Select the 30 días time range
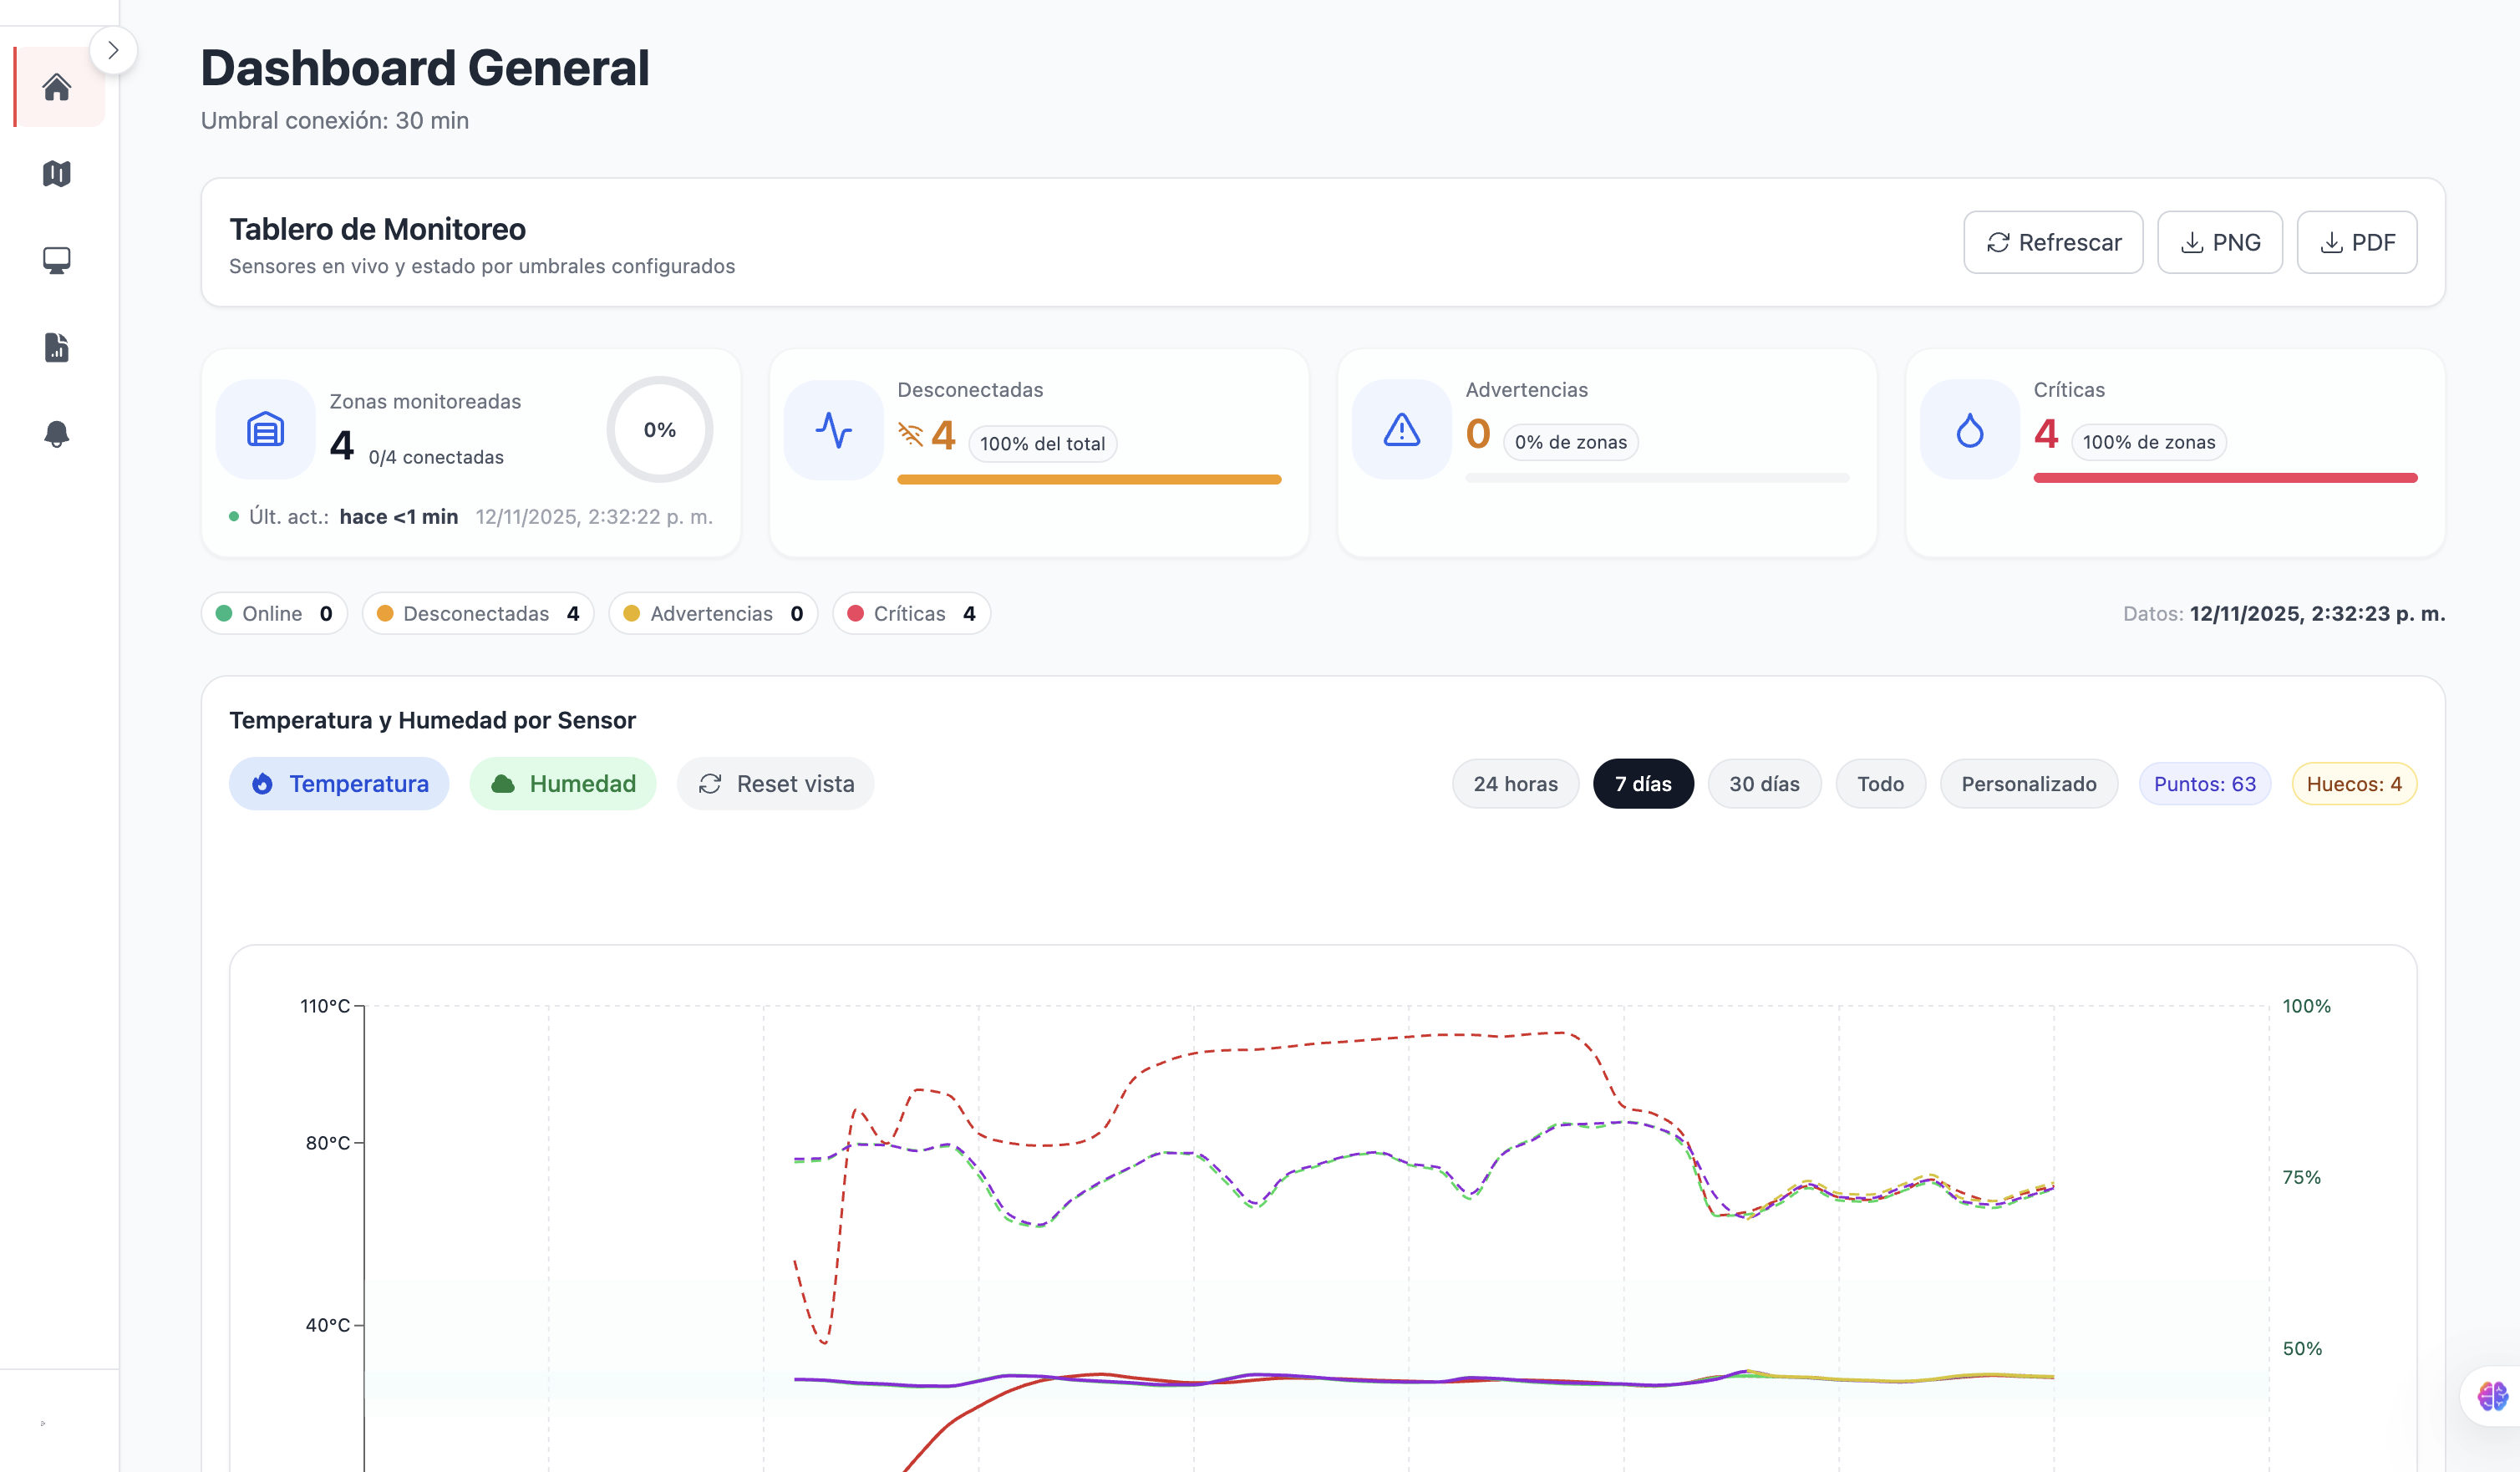This screenshot has height=1472, width=2520. [x=1764, y=784]
